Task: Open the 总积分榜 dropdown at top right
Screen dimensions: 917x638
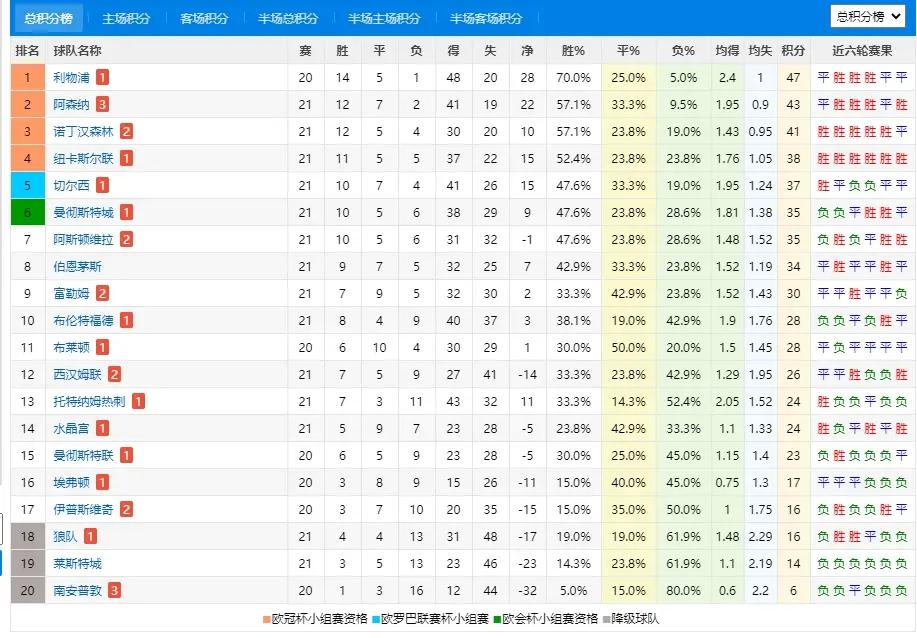Action: (868, 16)
